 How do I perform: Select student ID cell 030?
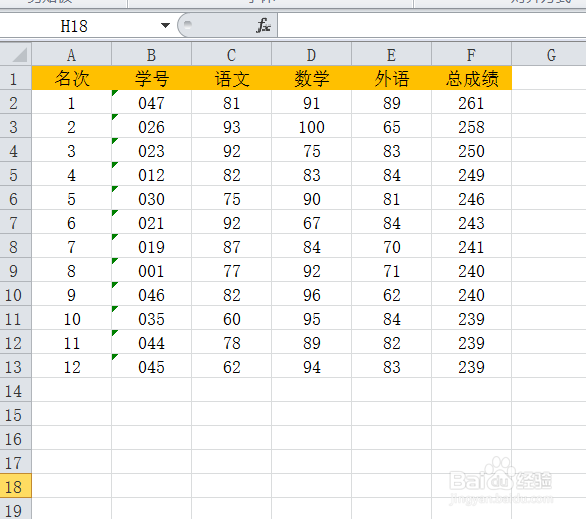(x=151, y=198)
